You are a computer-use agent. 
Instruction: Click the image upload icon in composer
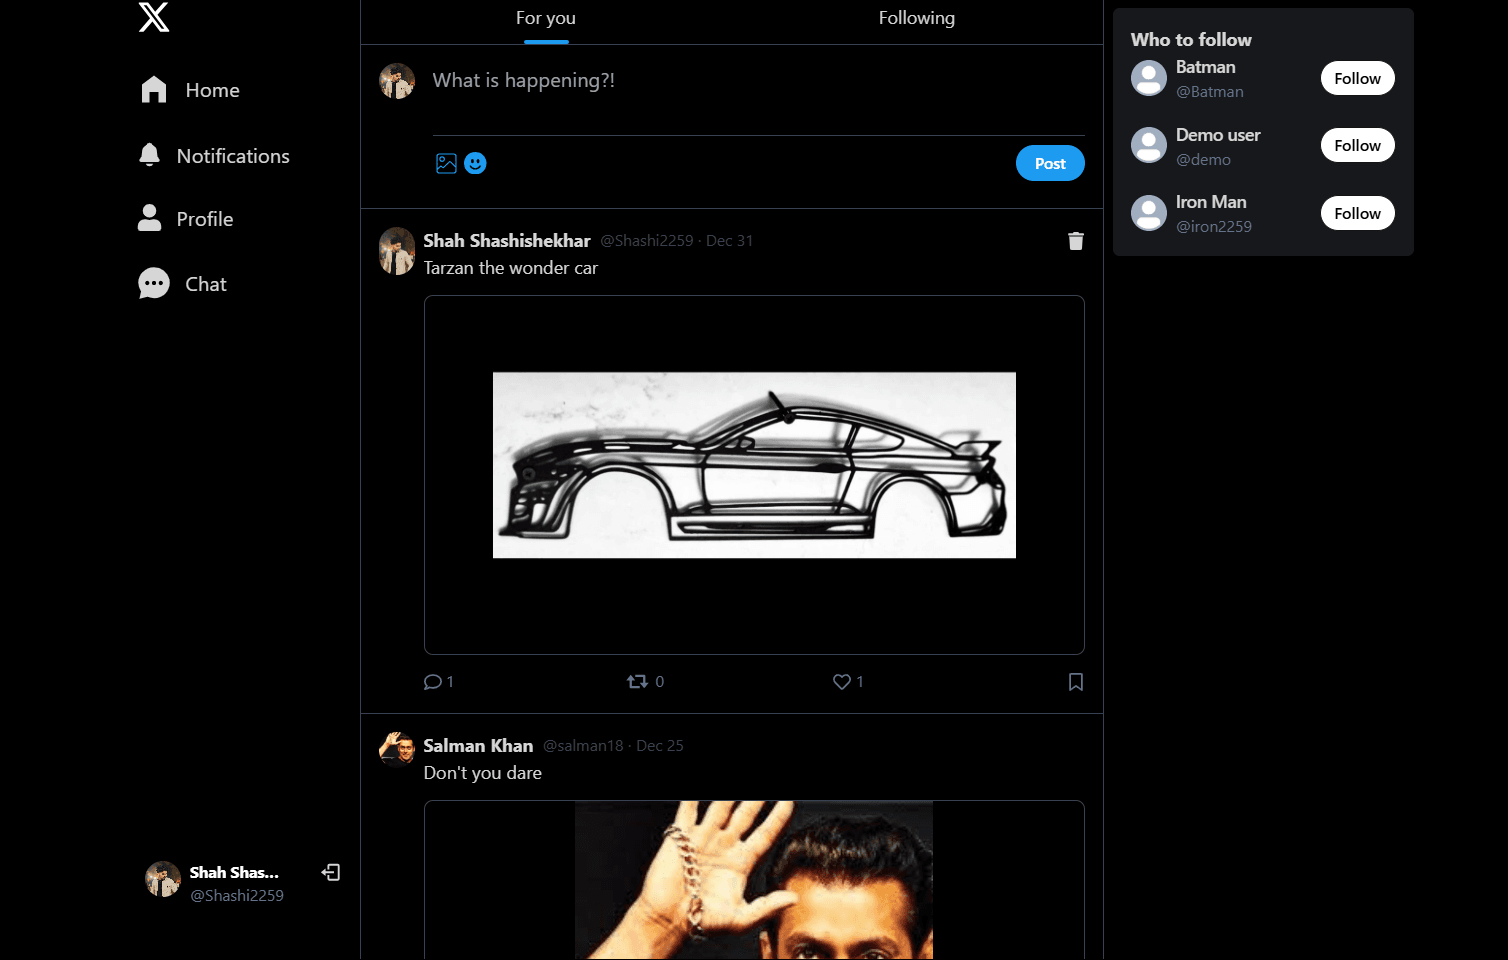click(446, 164)
